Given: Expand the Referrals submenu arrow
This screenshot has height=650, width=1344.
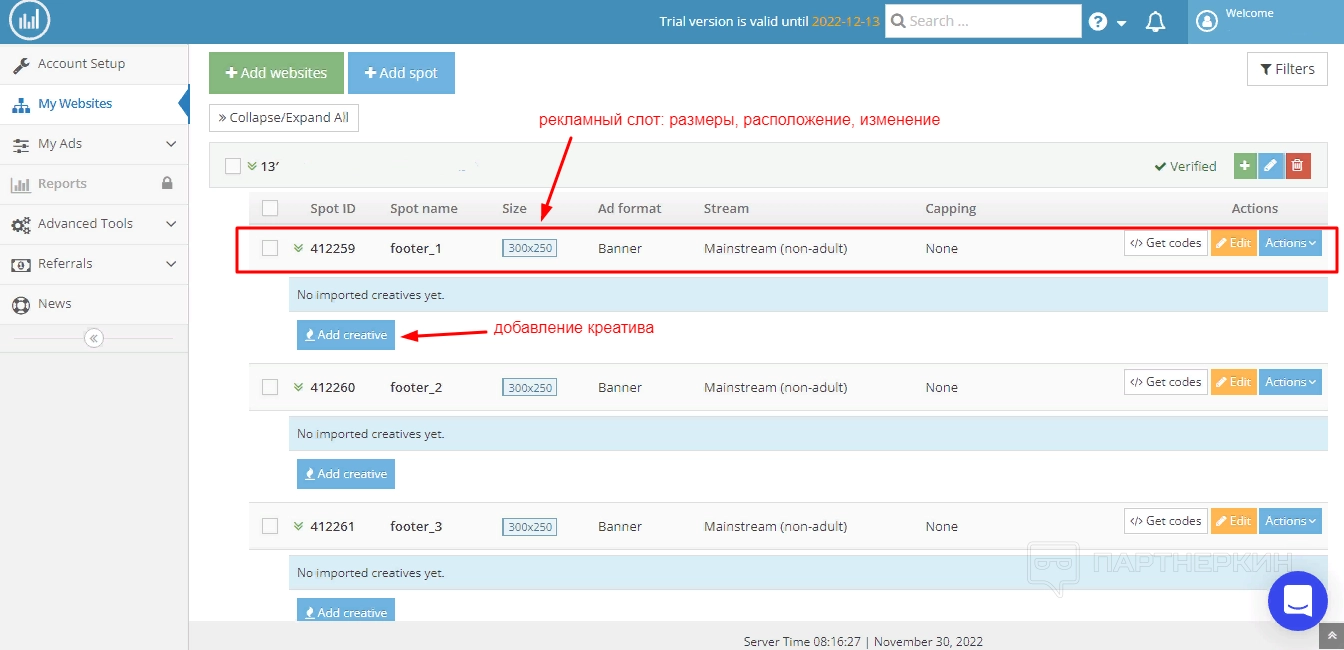Looking at the screenshot, I should (171, 264).
